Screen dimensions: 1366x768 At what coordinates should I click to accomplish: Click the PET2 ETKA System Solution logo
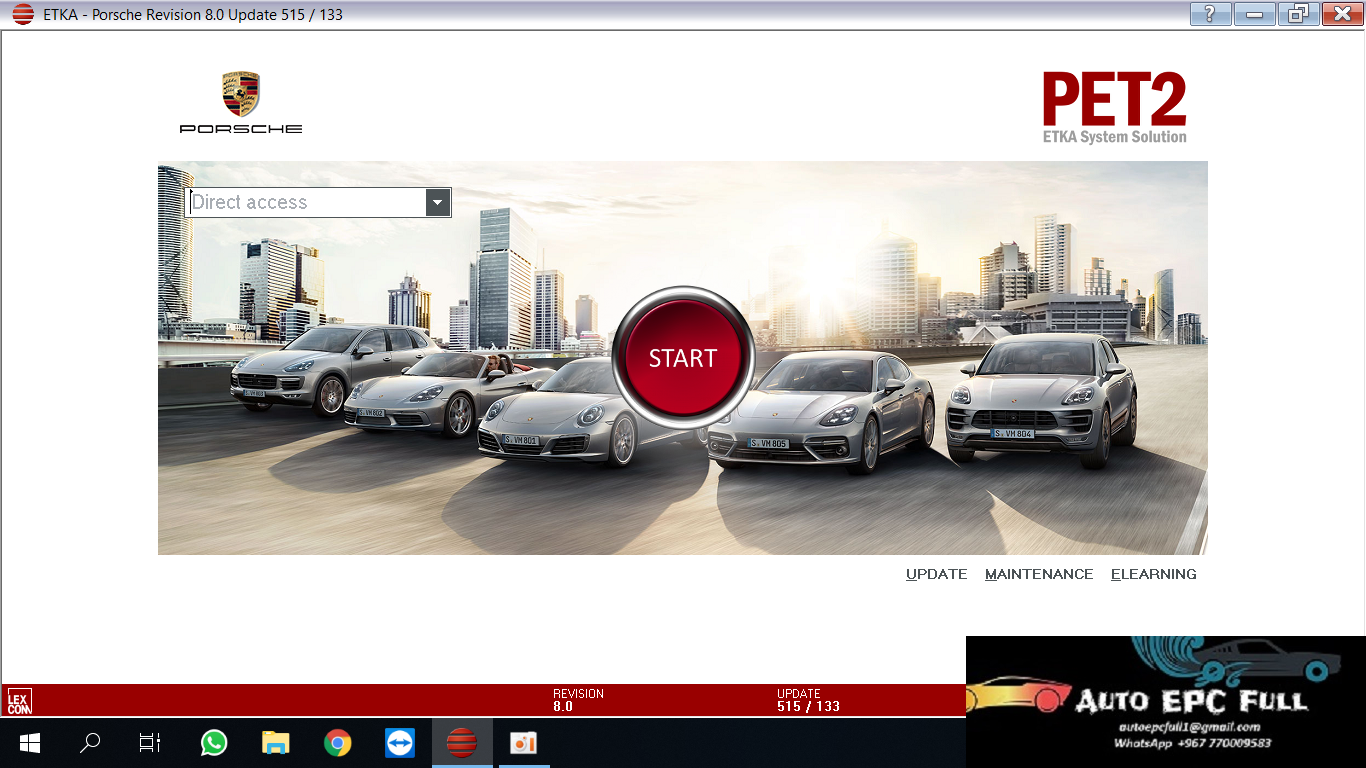pos(1114,108)
